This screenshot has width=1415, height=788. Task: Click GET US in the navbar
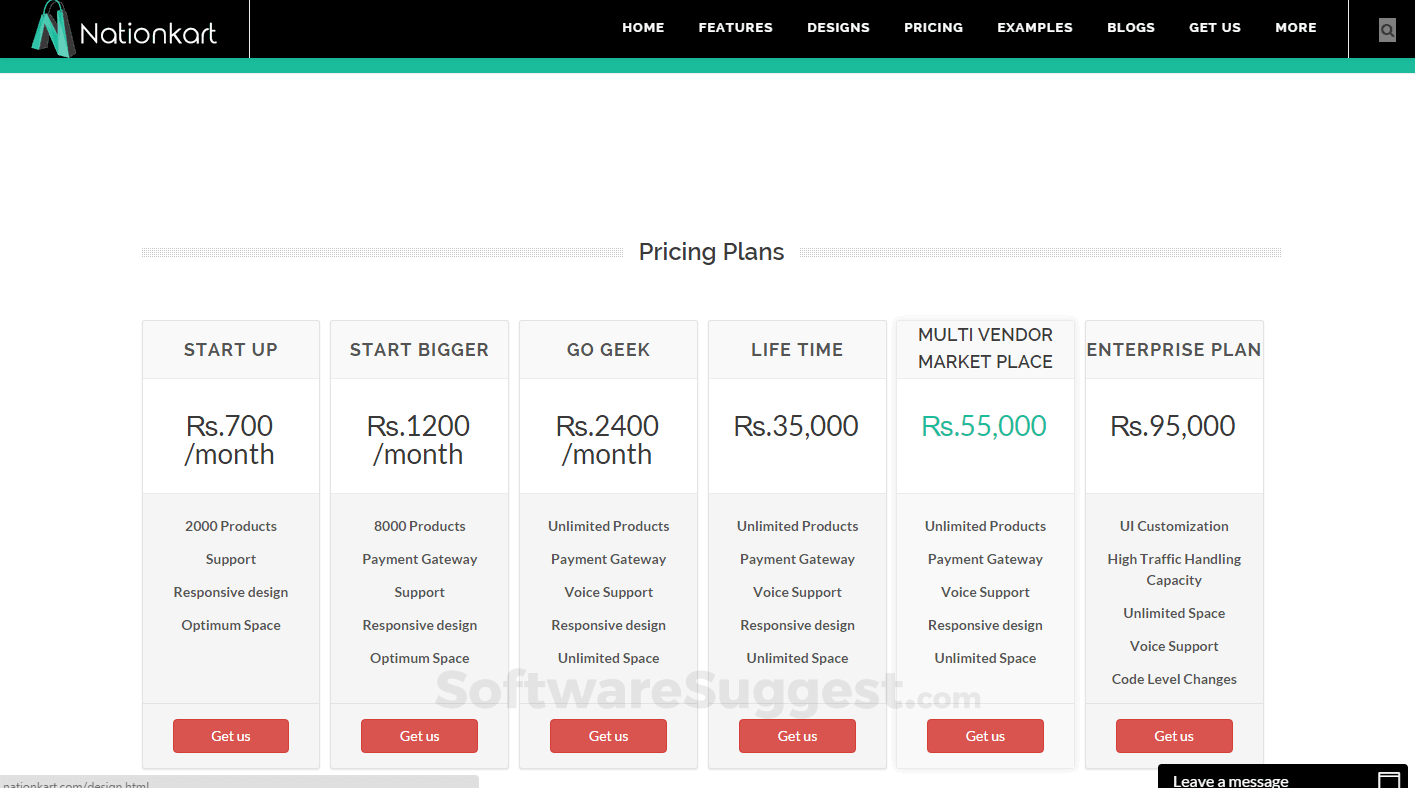[1214, 28]
